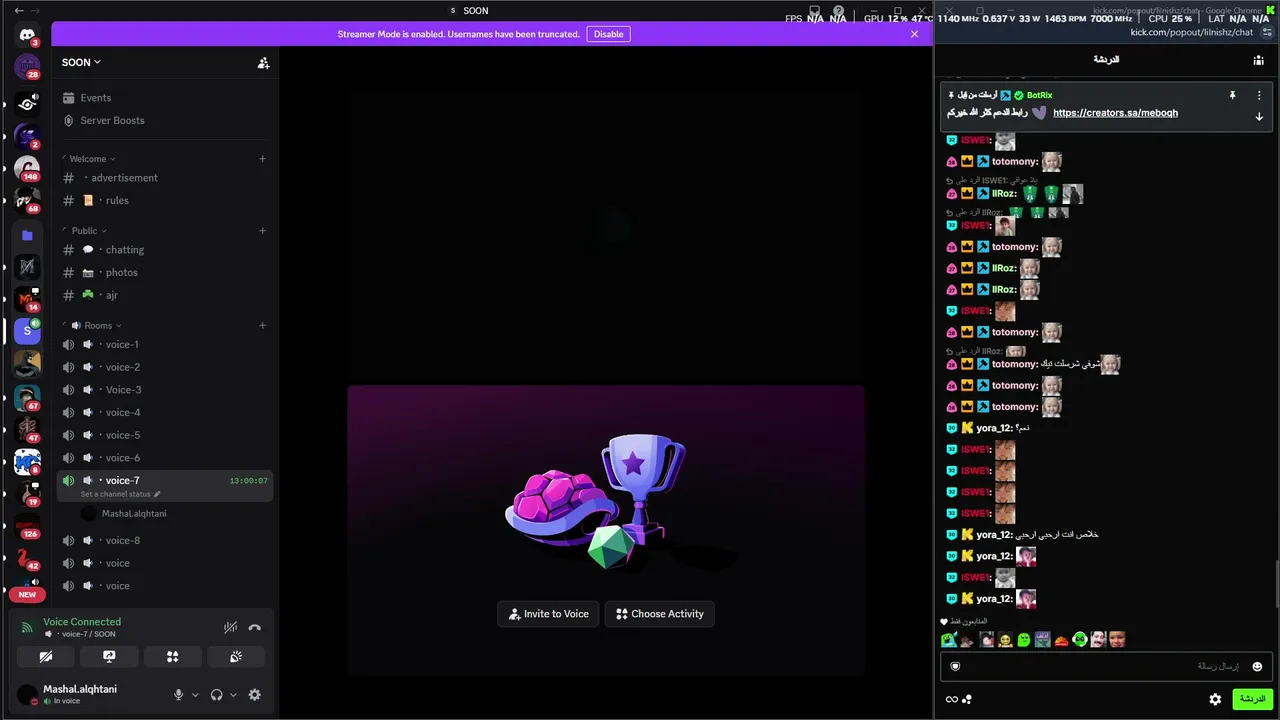Open server icon with 148 badge
Screen dimensions: 1280x720
(27, 167)
